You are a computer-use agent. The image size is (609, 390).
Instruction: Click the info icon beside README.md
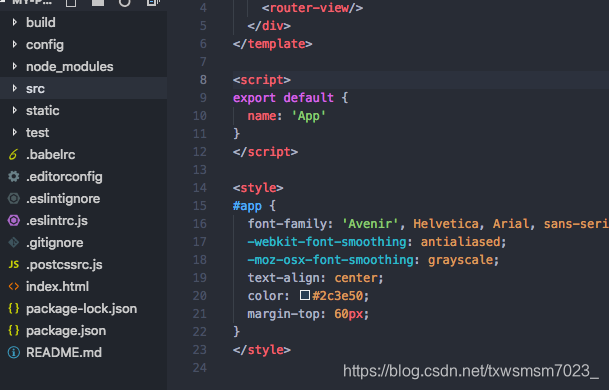pyautogui.click(x=14, y=352)
